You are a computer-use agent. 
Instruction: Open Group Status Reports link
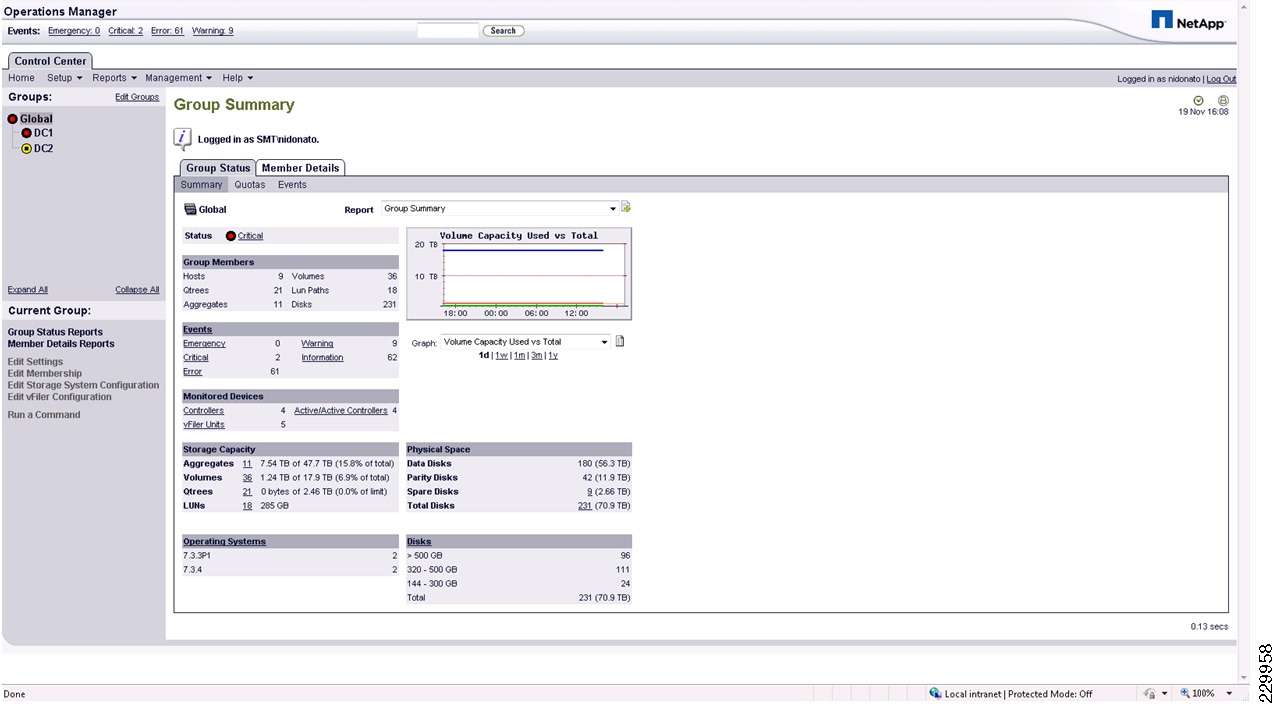(x=55, y=332)
